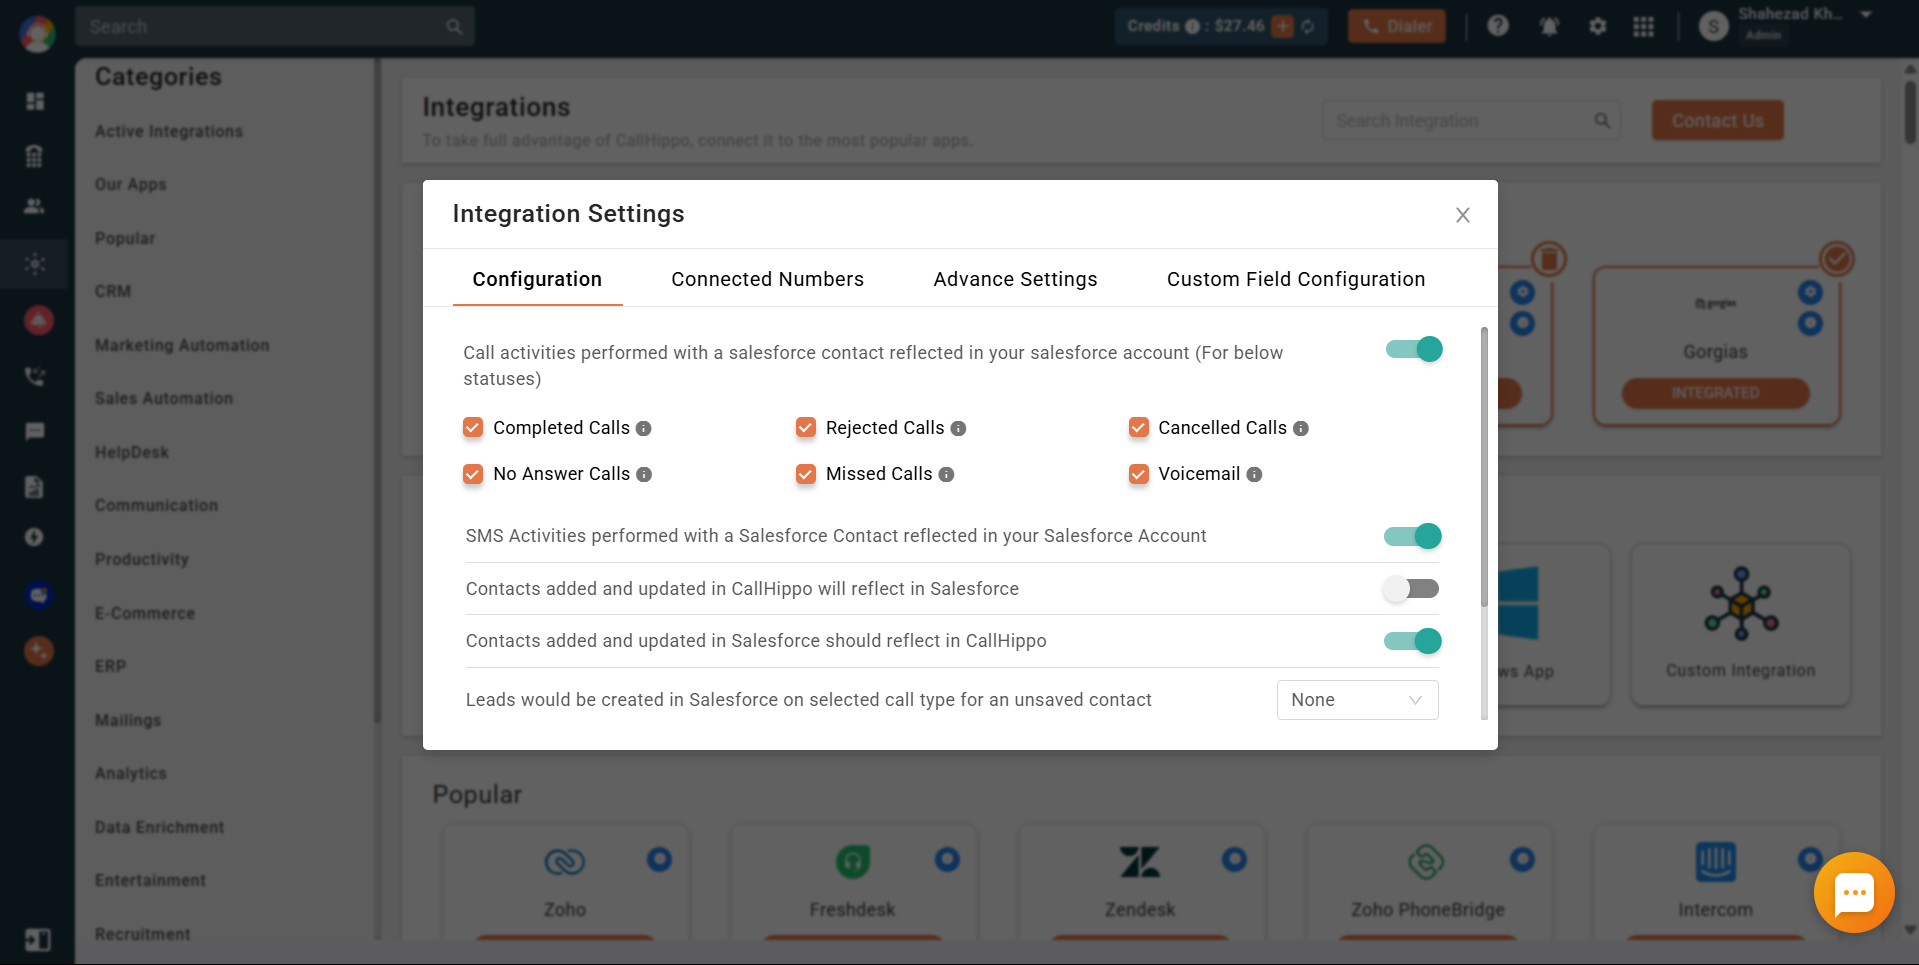
Task: Uncheck Completed Calls checkbox
Action: click(473, 428)
